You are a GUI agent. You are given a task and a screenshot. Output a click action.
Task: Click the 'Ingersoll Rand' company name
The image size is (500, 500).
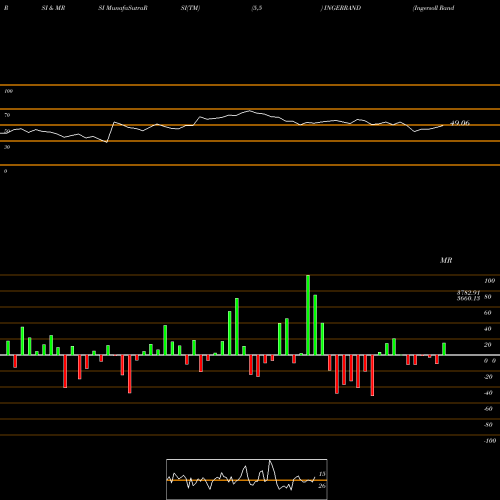click(433, 8)
